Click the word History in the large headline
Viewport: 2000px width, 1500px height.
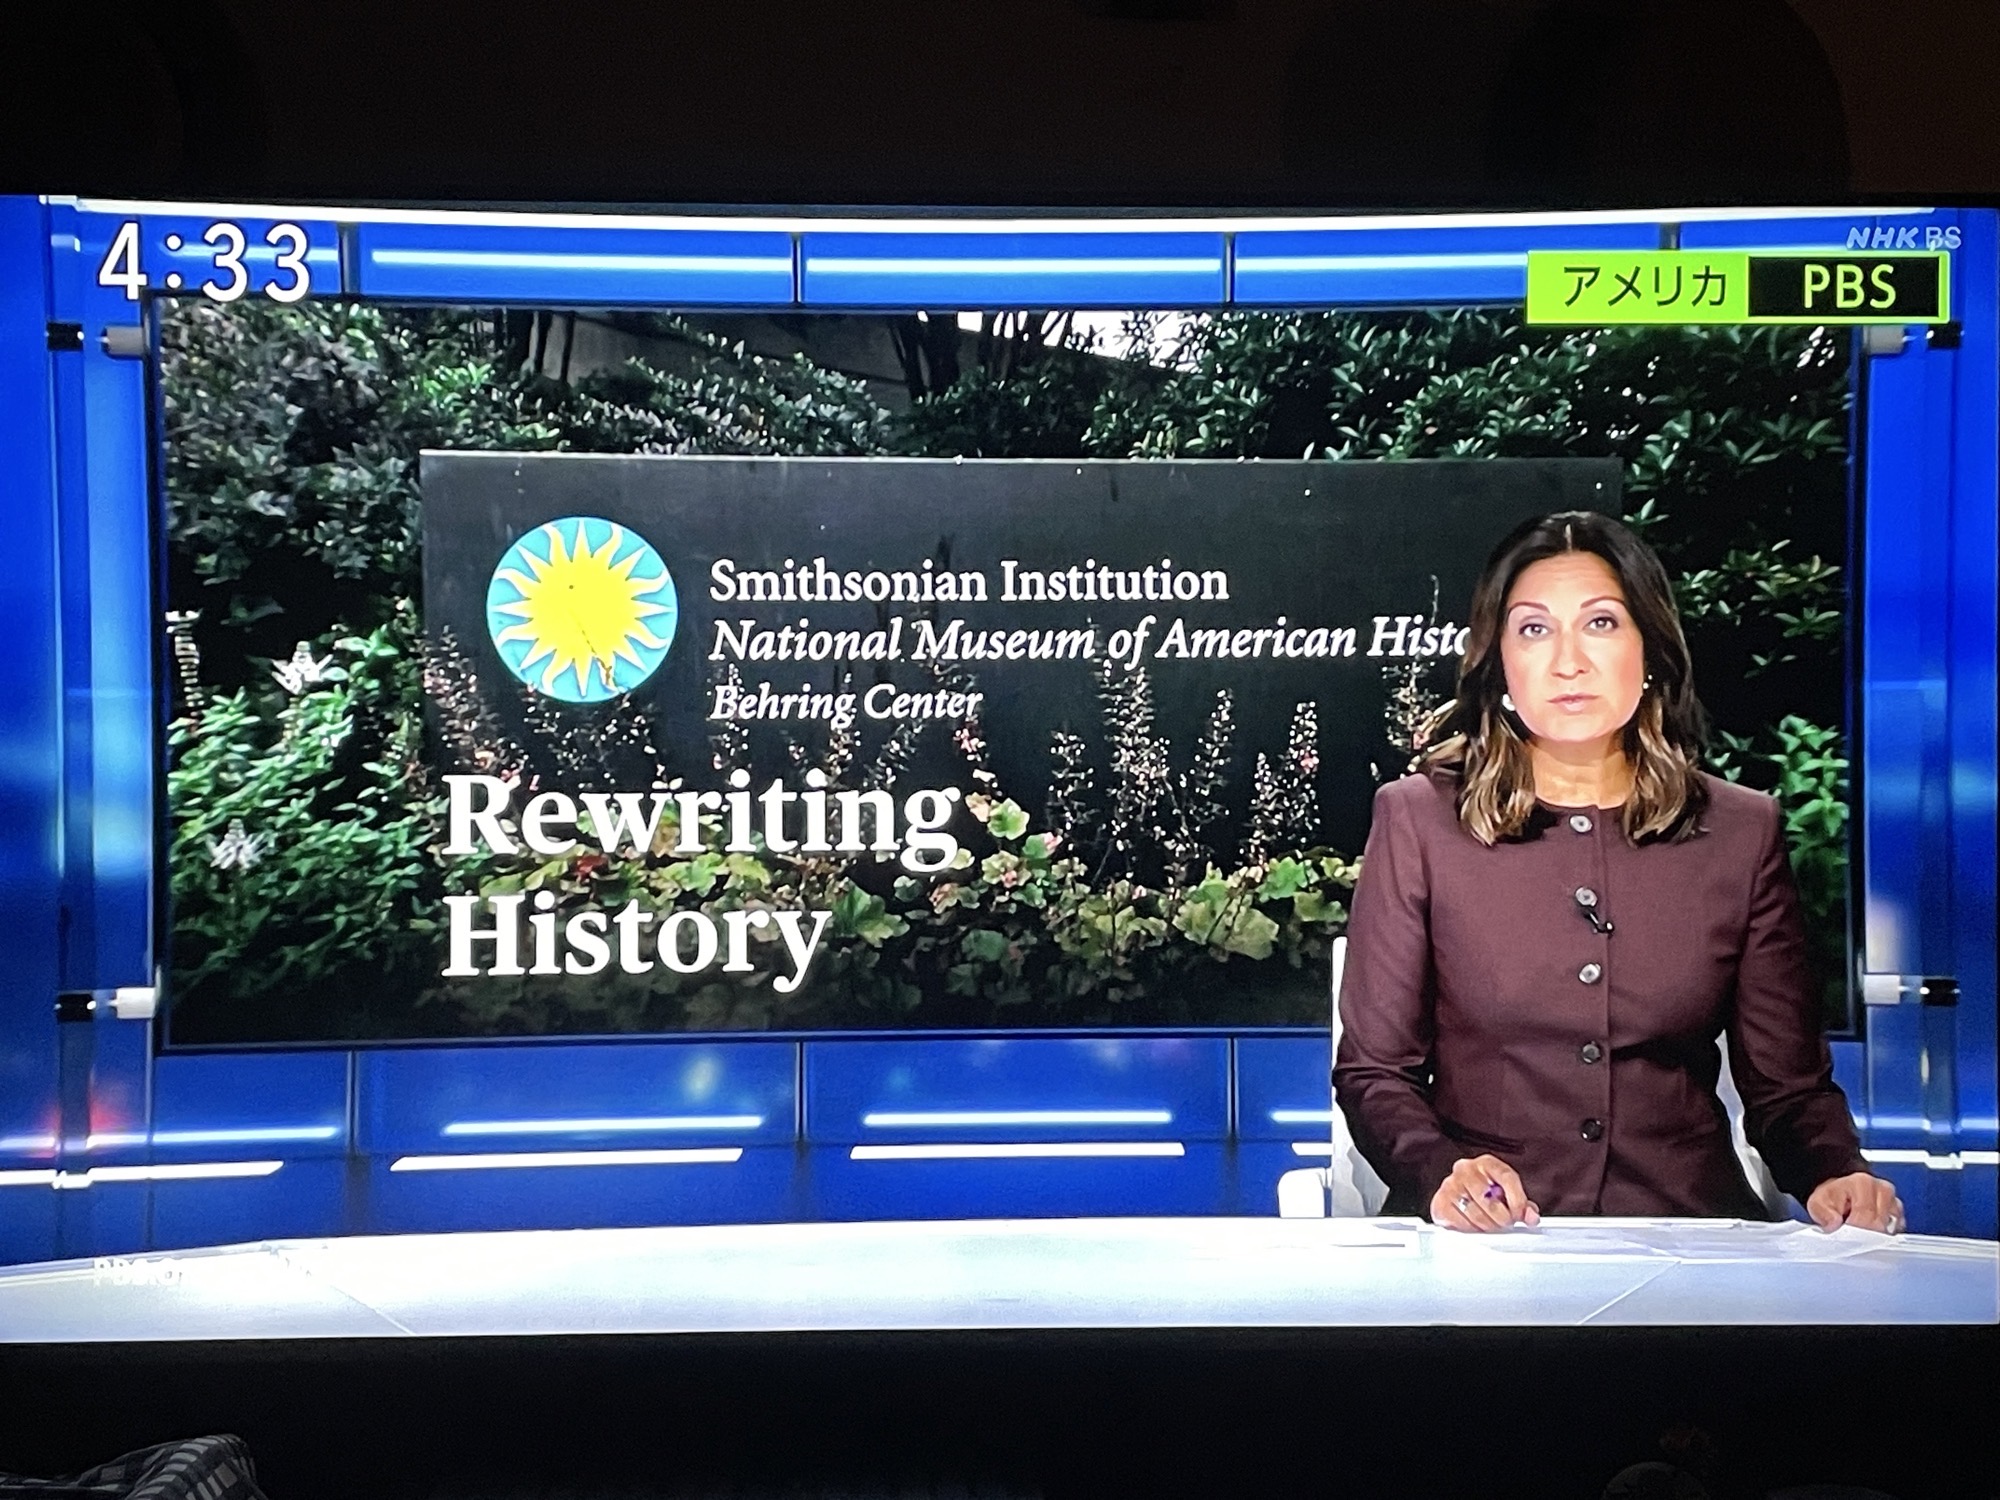pos(635,933)
